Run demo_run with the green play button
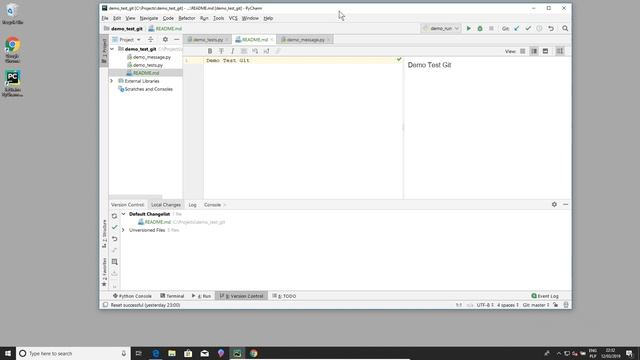The image size is (640, 360). (x=469, y=29)
